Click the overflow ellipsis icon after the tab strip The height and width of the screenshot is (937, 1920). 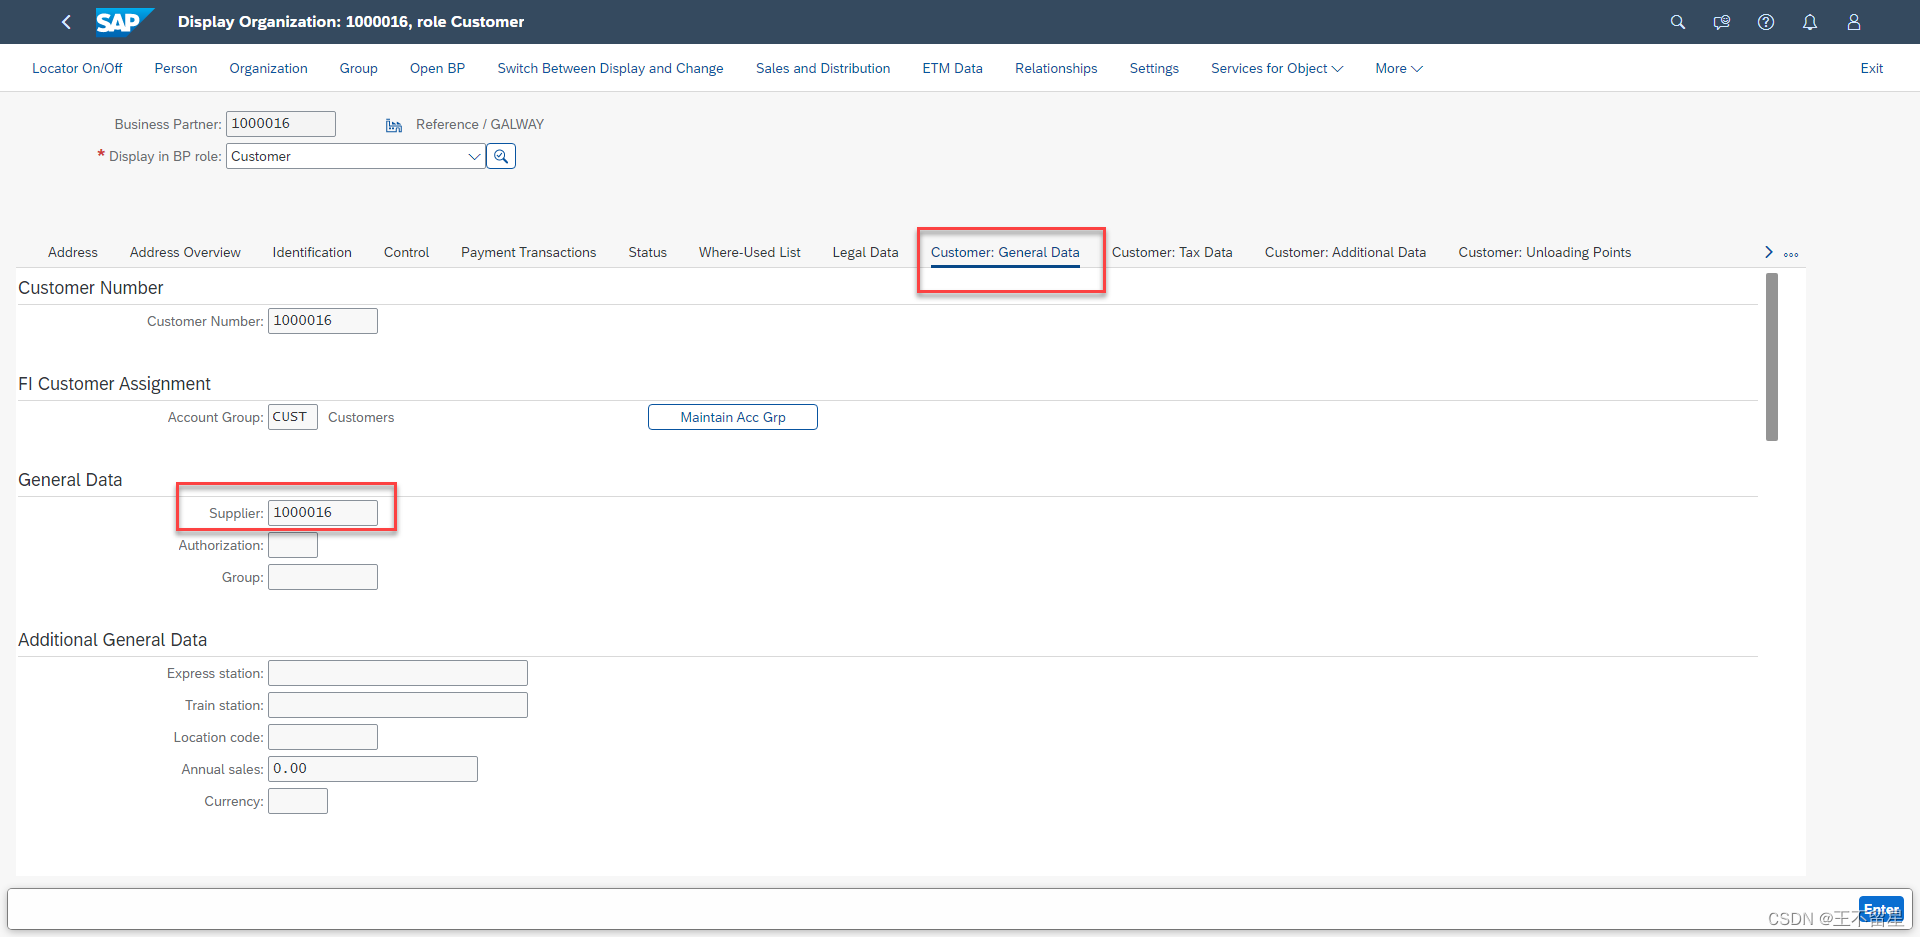click(1792, 253)
